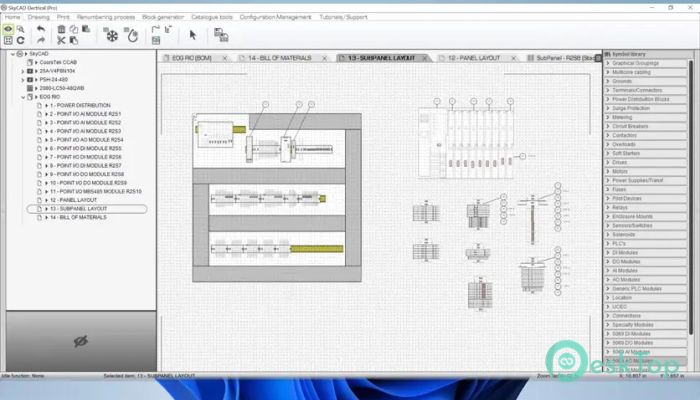Toggle the eye view icon in toolbar
This screenshot has height=400, width=700.
[8, 29]
